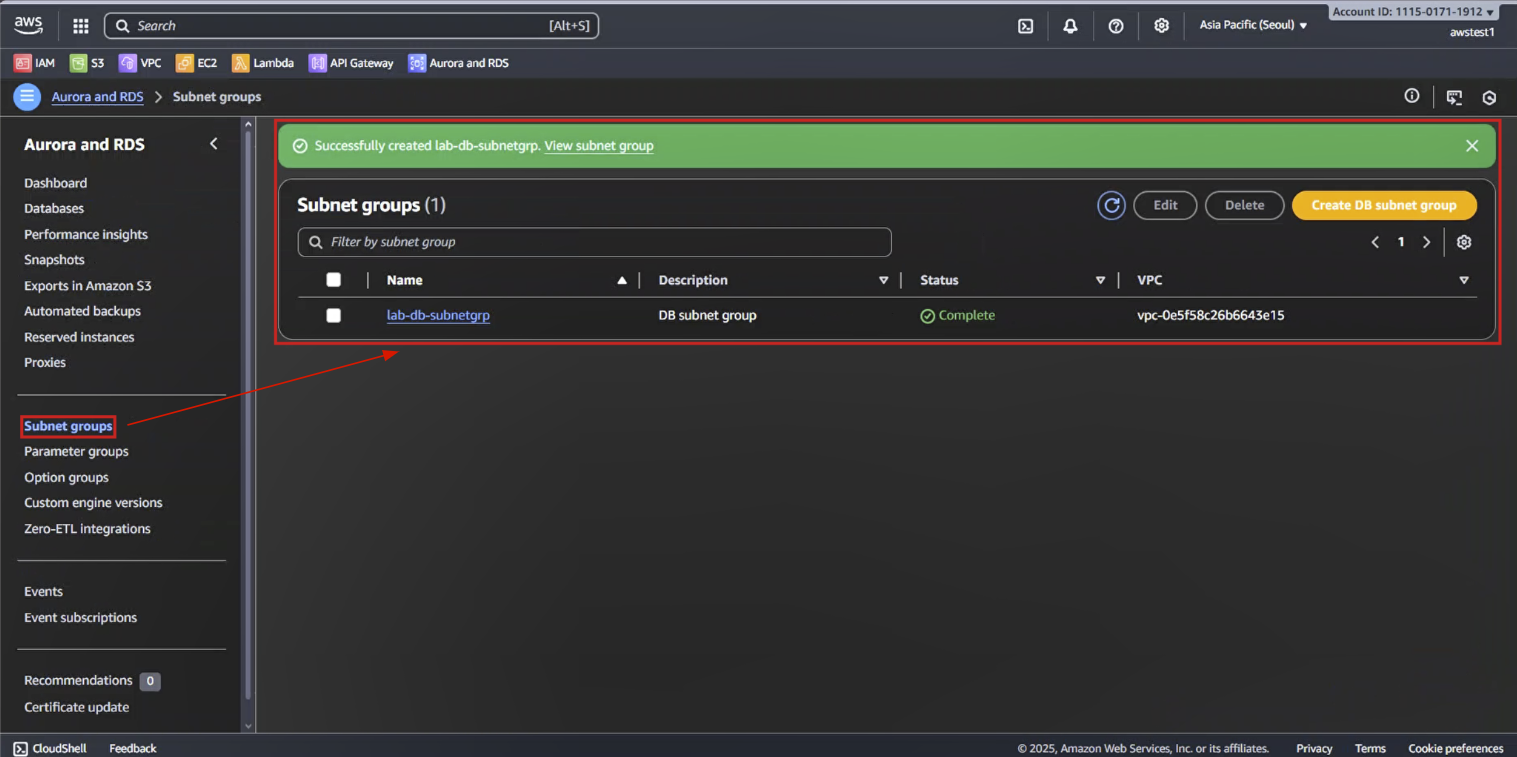Viewport: 1517px width, 757px height.
Task: Open Recommendations in the sidebar
Action: (78, 680)
